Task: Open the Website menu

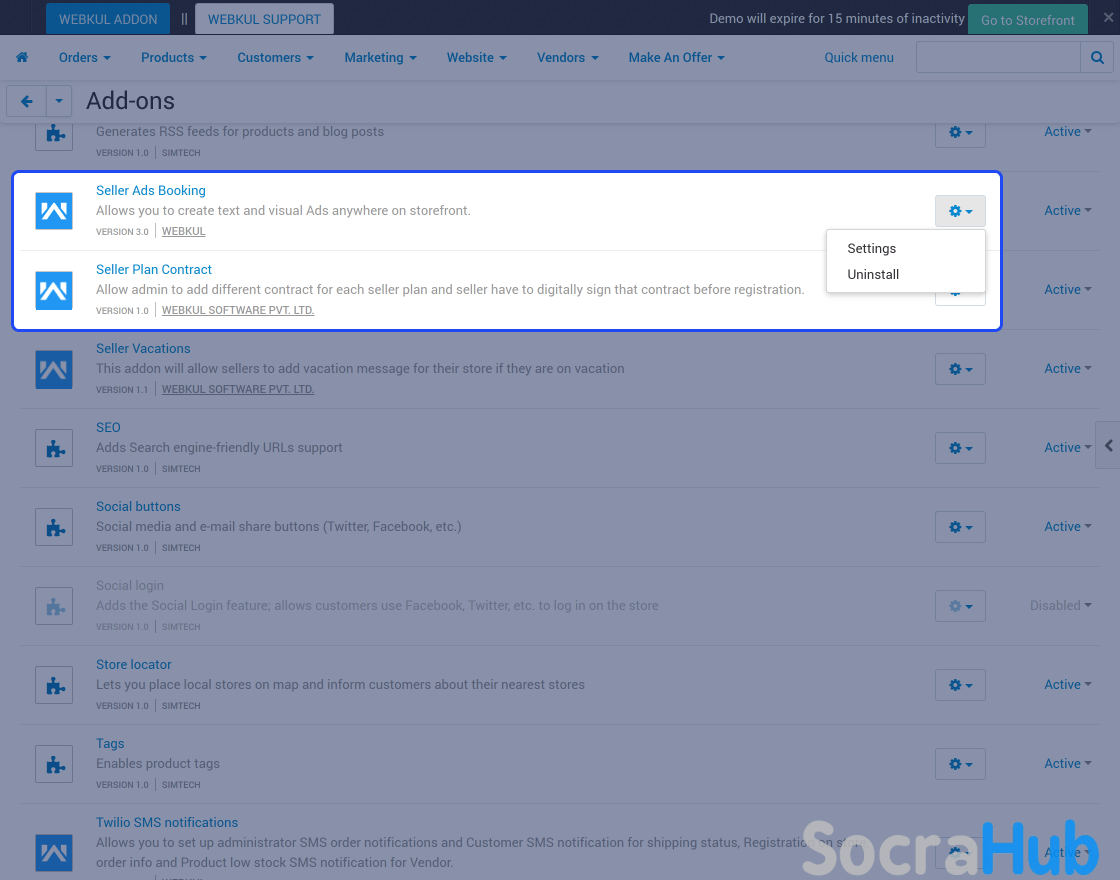Action: (x=476, y=57)
